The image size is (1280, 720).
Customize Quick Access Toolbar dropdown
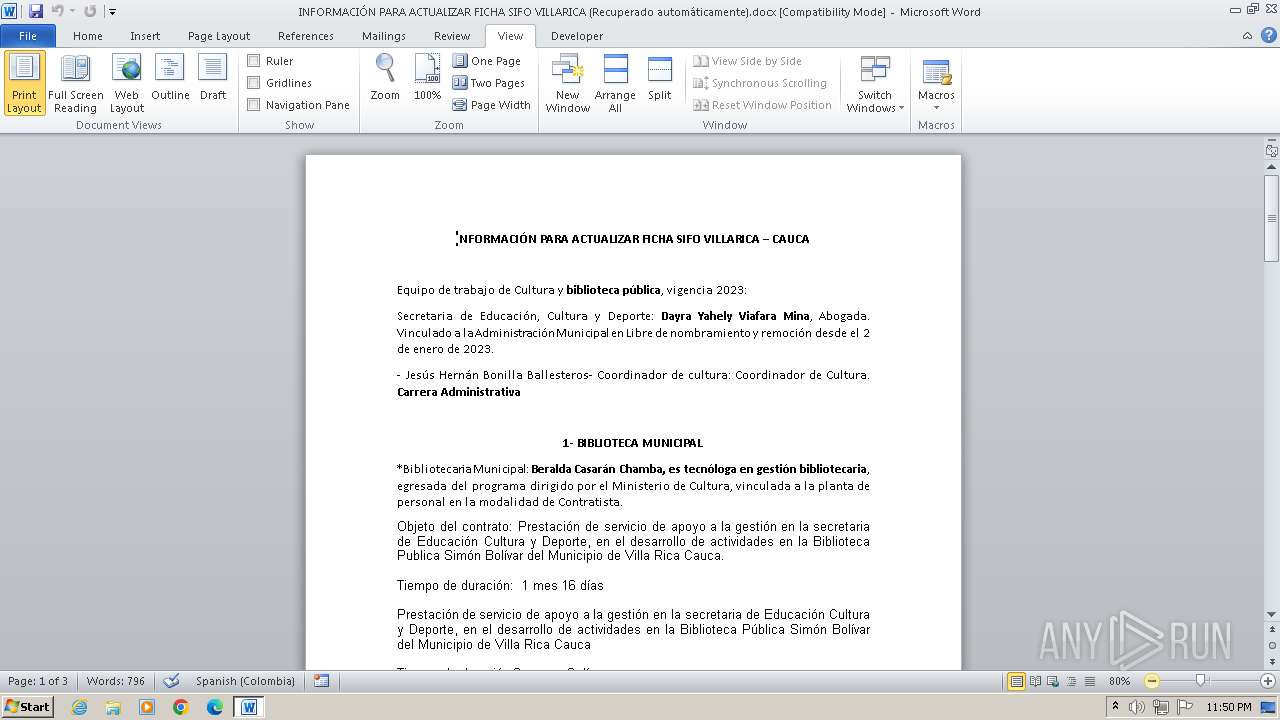(112, 11)
